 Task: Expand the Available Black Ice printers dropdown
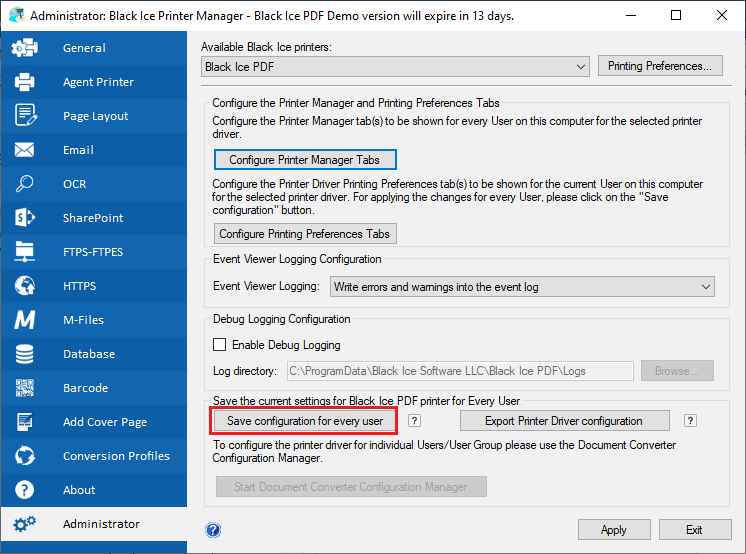coord(395,67)
